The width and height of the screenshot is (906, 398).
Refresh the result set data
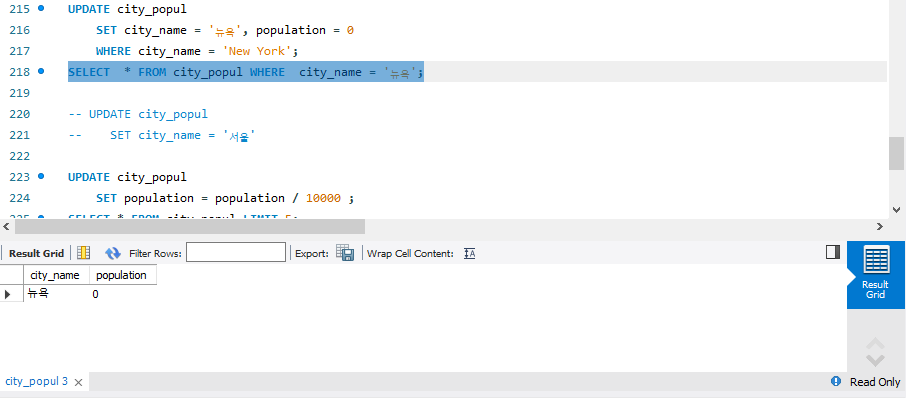tap(113, 253)
